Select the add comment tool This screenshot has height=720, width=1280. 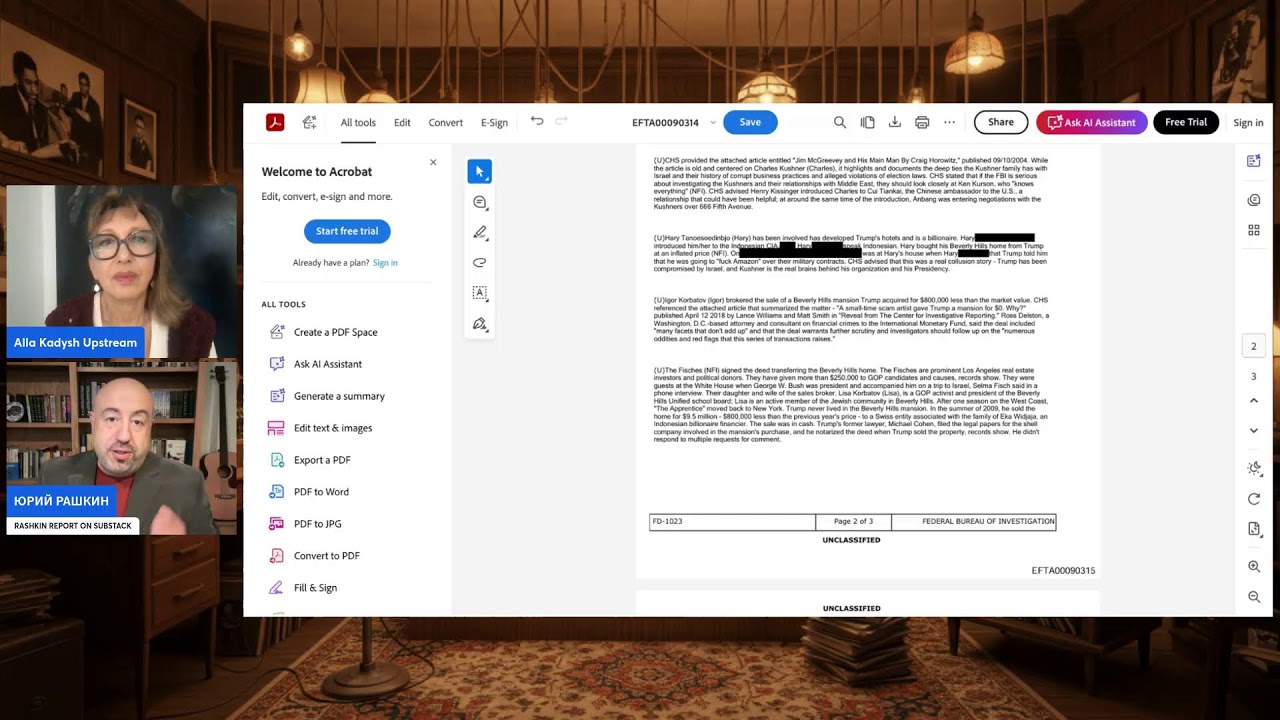click(479, 202)
